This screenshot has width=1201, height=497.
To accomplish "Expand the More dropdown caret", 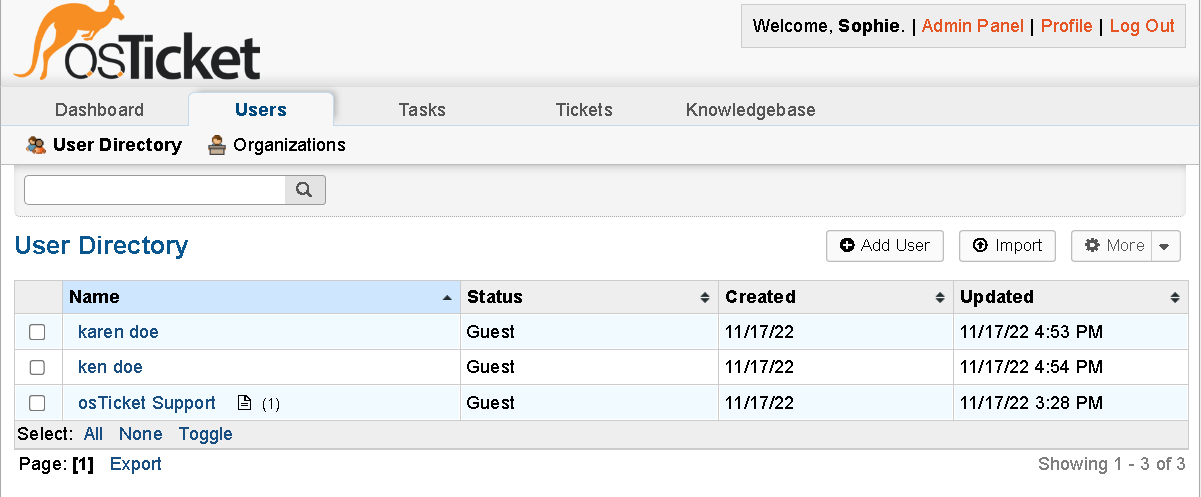I will pyautogui.click(x=1166, y=246).
